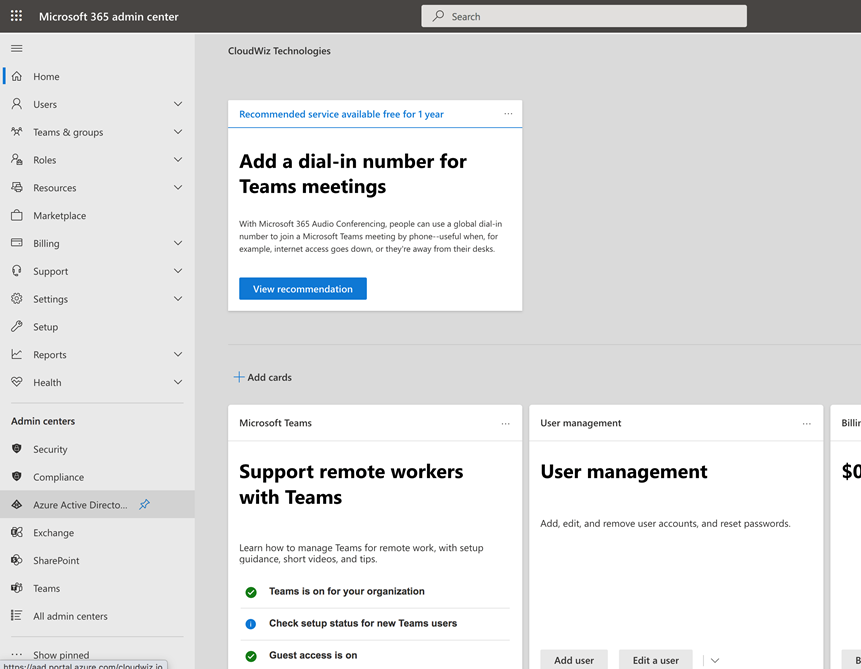Screen dimensions: 861x669
Task: Click the Add user button
Action: [x=574, y=660]
